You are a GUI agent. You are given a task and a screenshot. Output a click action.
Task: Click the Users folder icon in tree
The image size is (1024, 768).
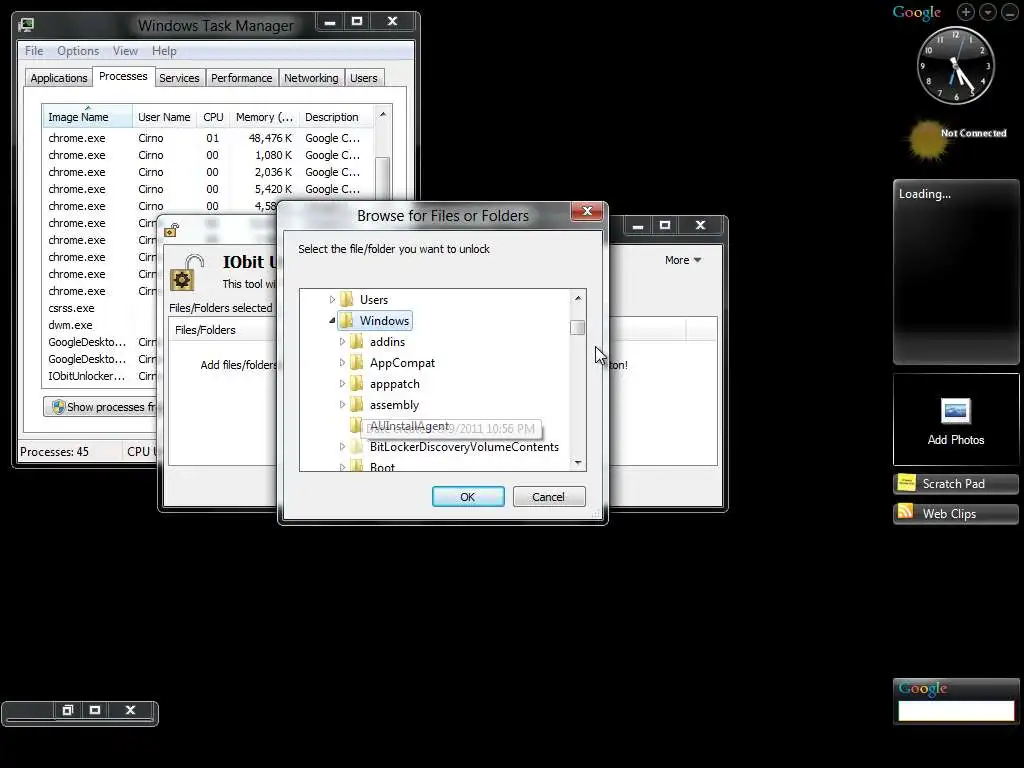(347, 300)
